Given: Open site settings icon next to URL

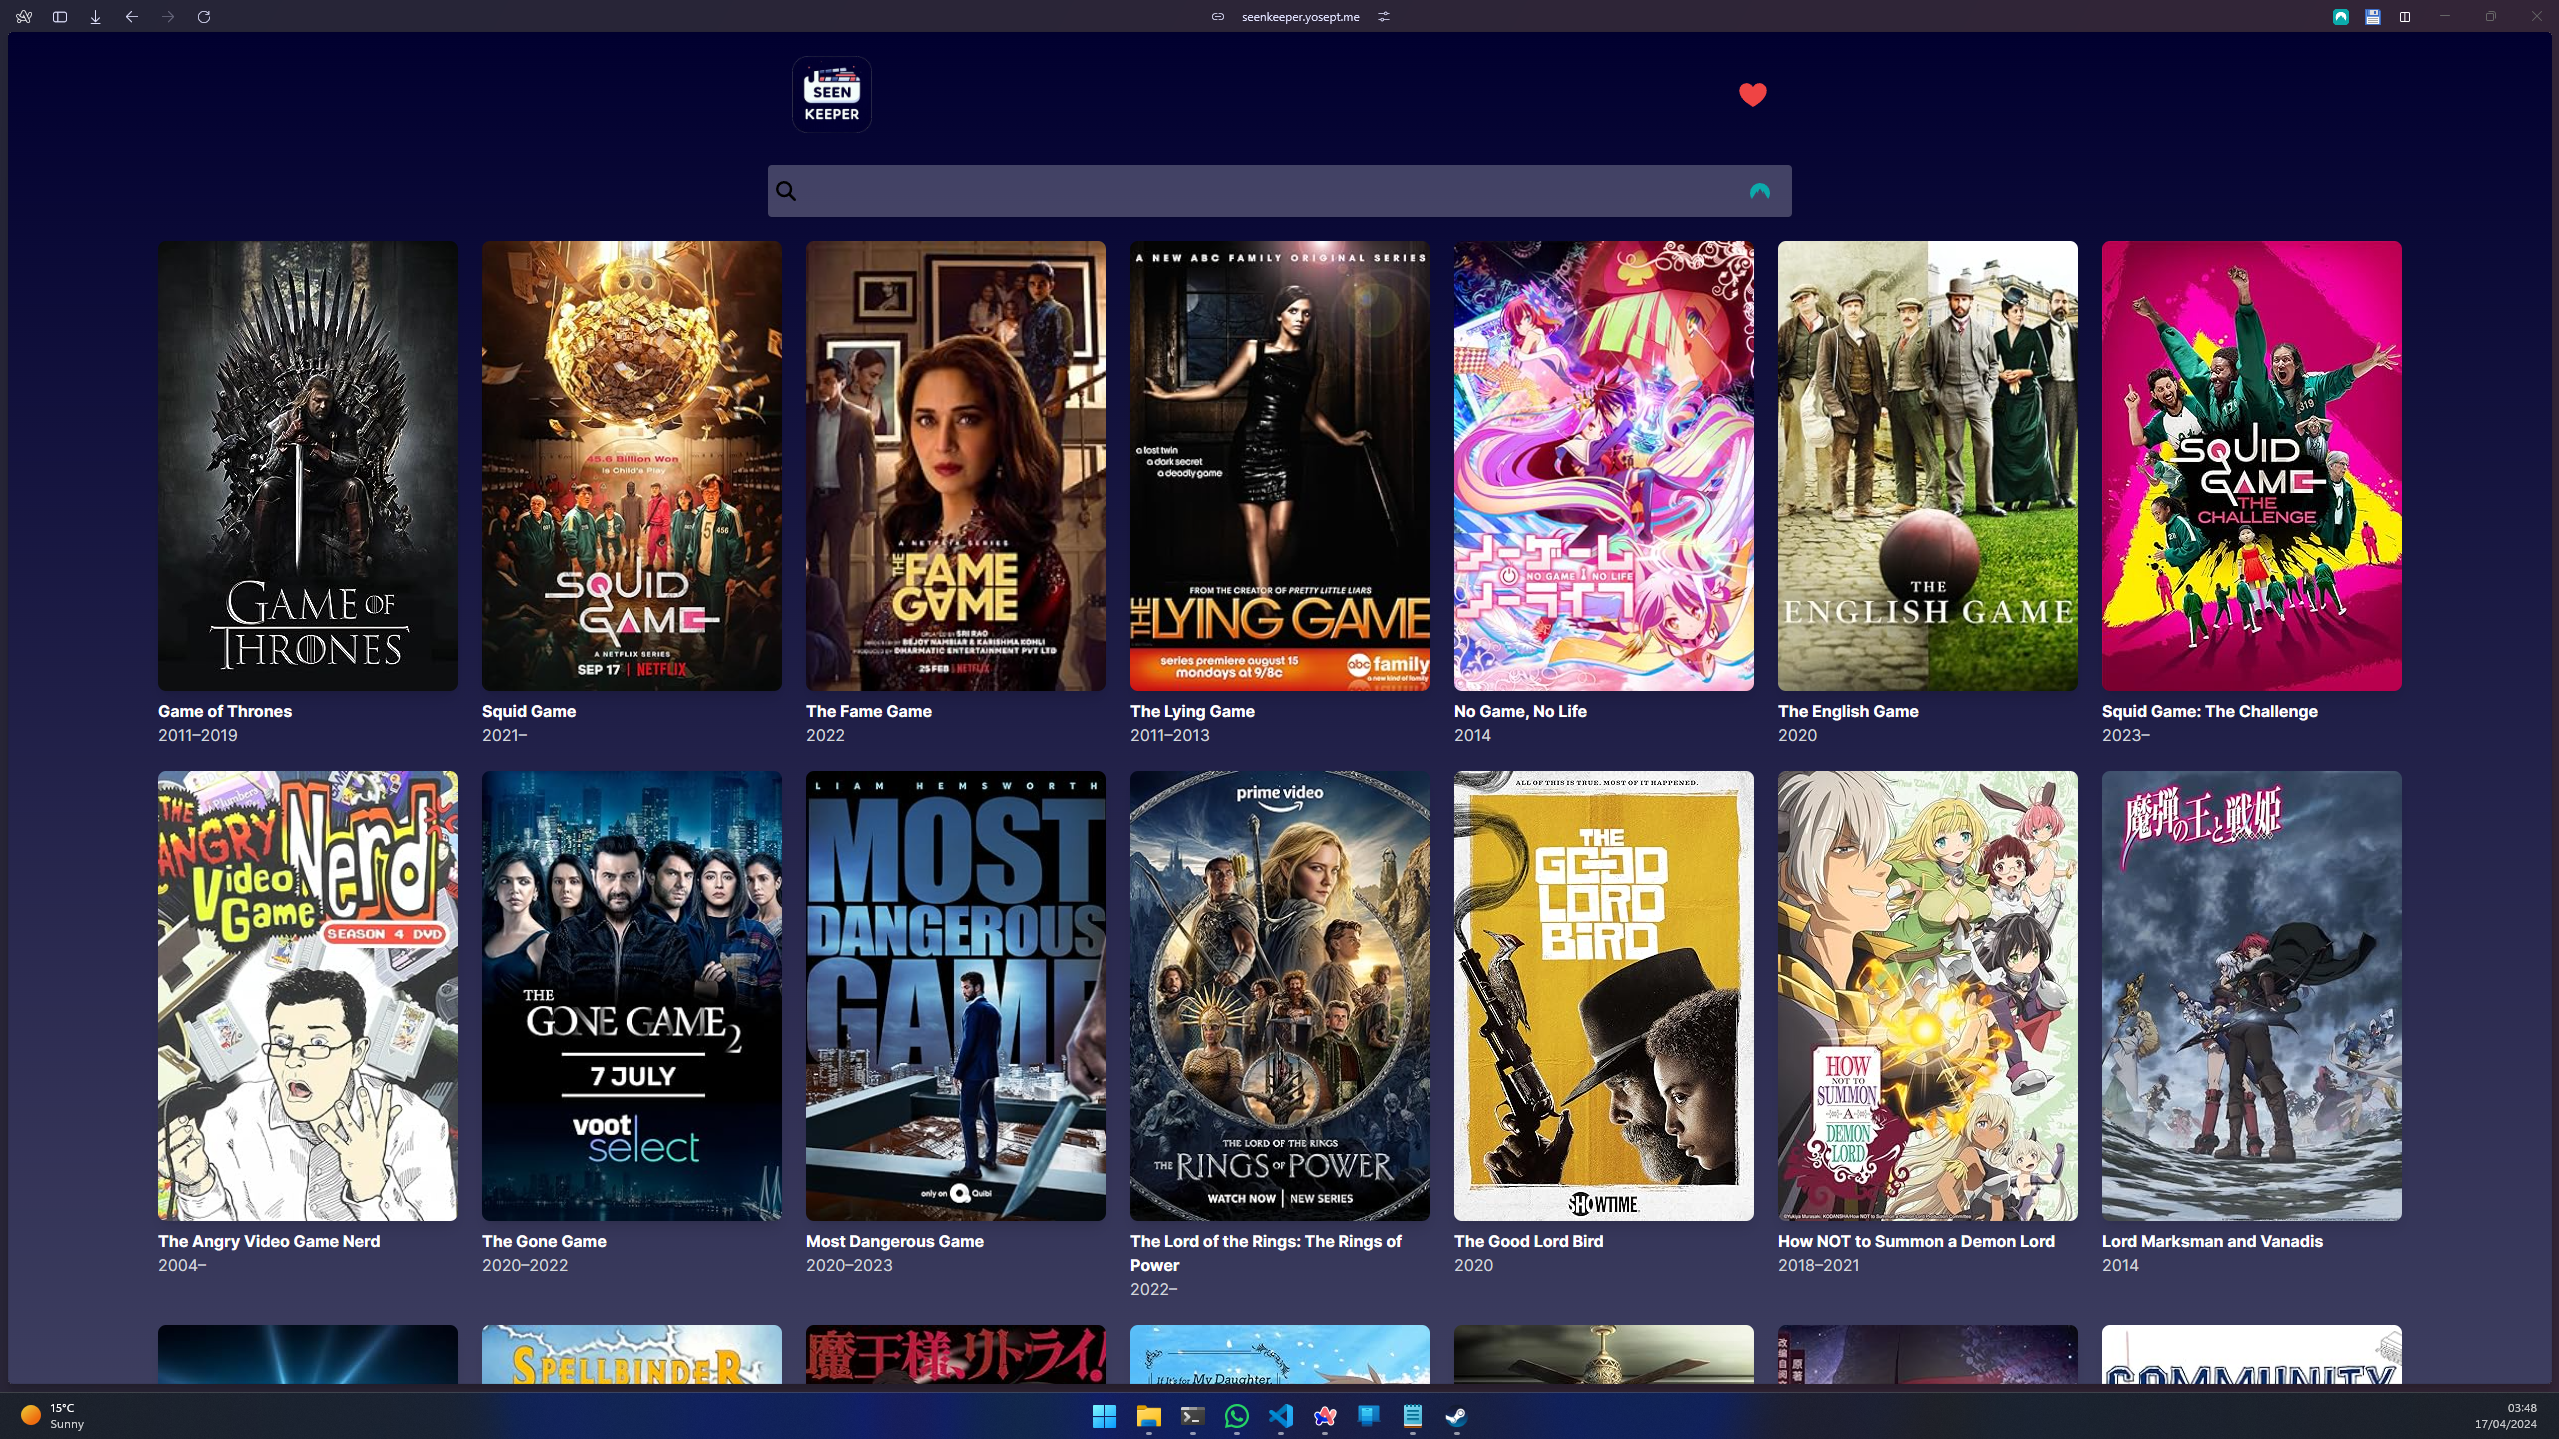Looking at the screenshot, I should [1384, 16].
